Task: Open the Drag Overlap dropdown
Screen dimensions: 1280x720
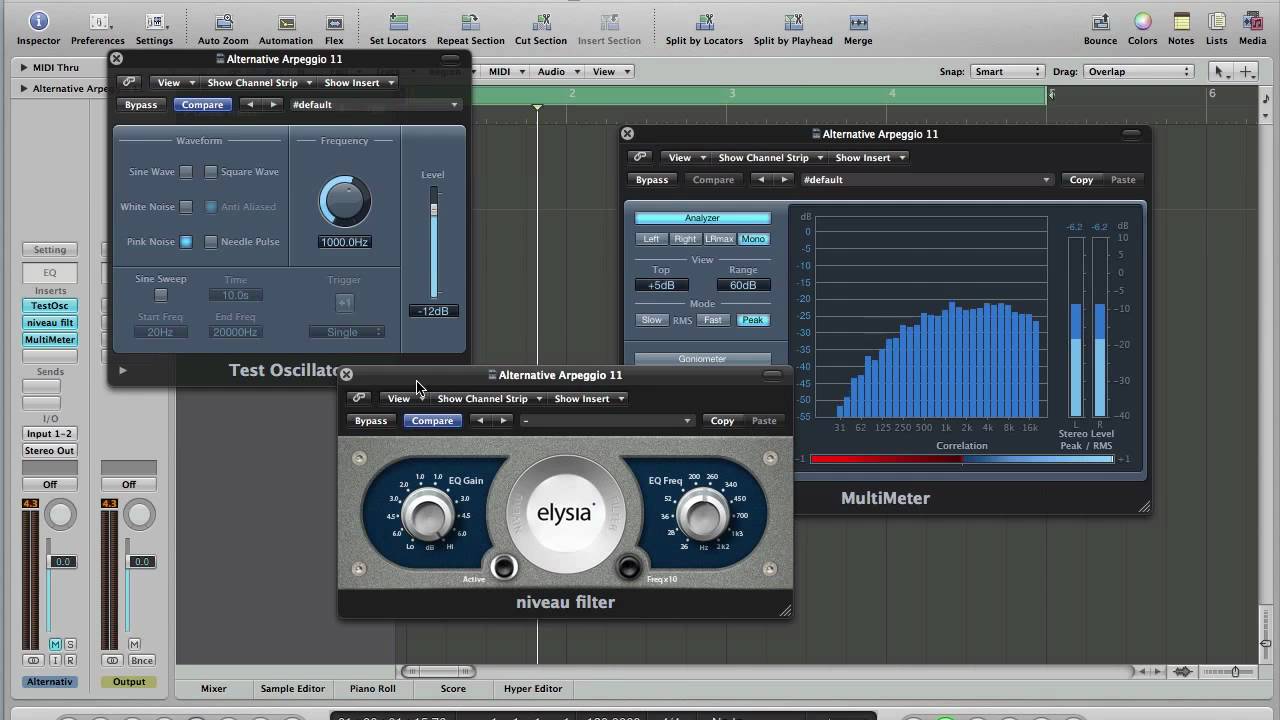Action: 1138,72
